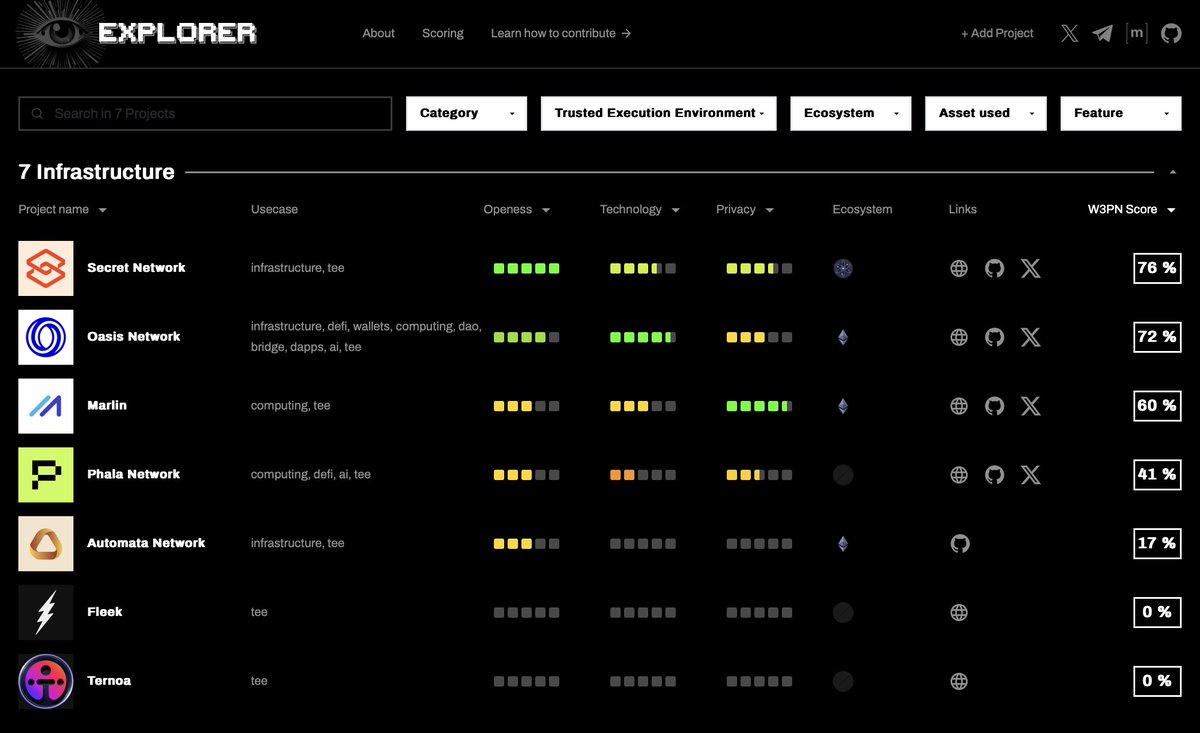Click Marlin 60 % score badge

pyautogui.click(x=1157, y=406)
